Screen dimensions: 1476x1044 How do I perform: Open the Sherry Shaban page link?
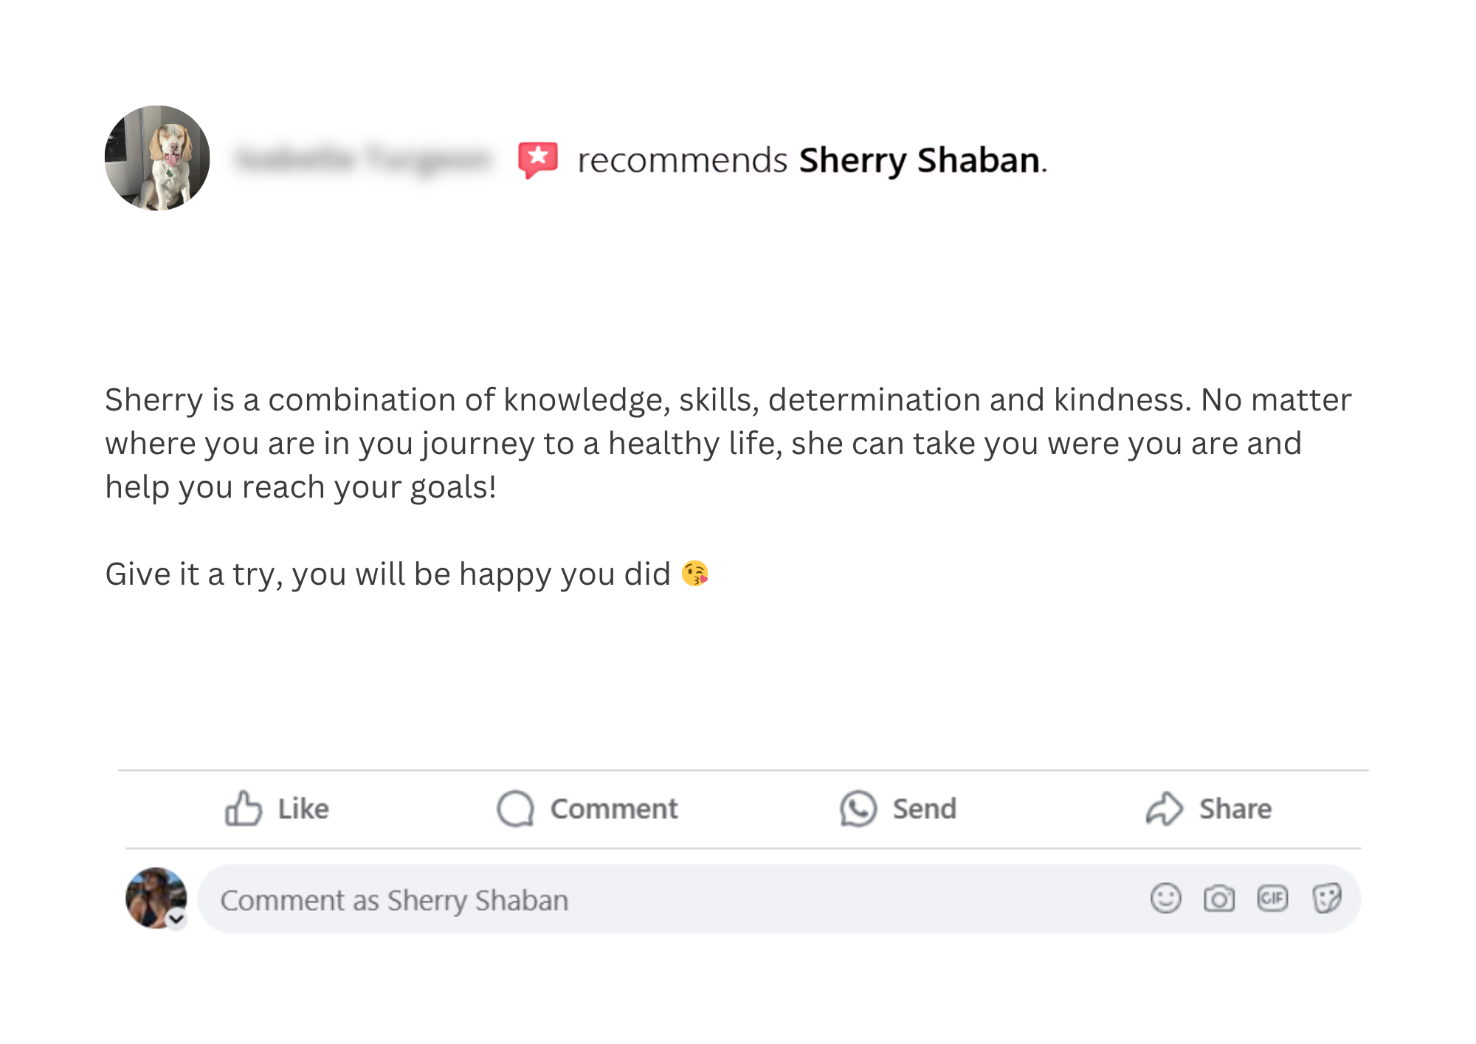(x=919, y=160)
